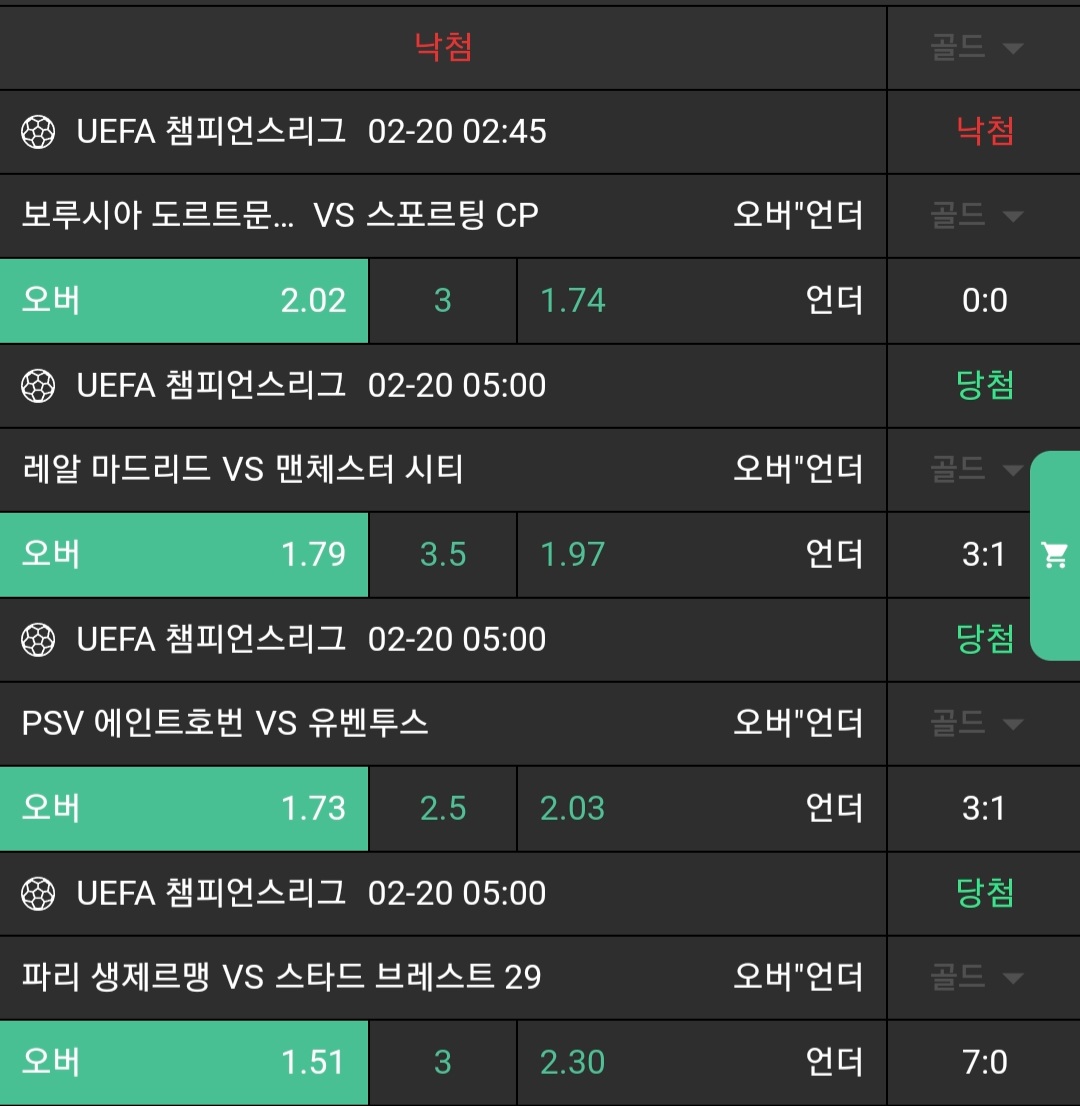
Task: Click the 3.5 line value for Real Madrid
Action: [443, 555]
